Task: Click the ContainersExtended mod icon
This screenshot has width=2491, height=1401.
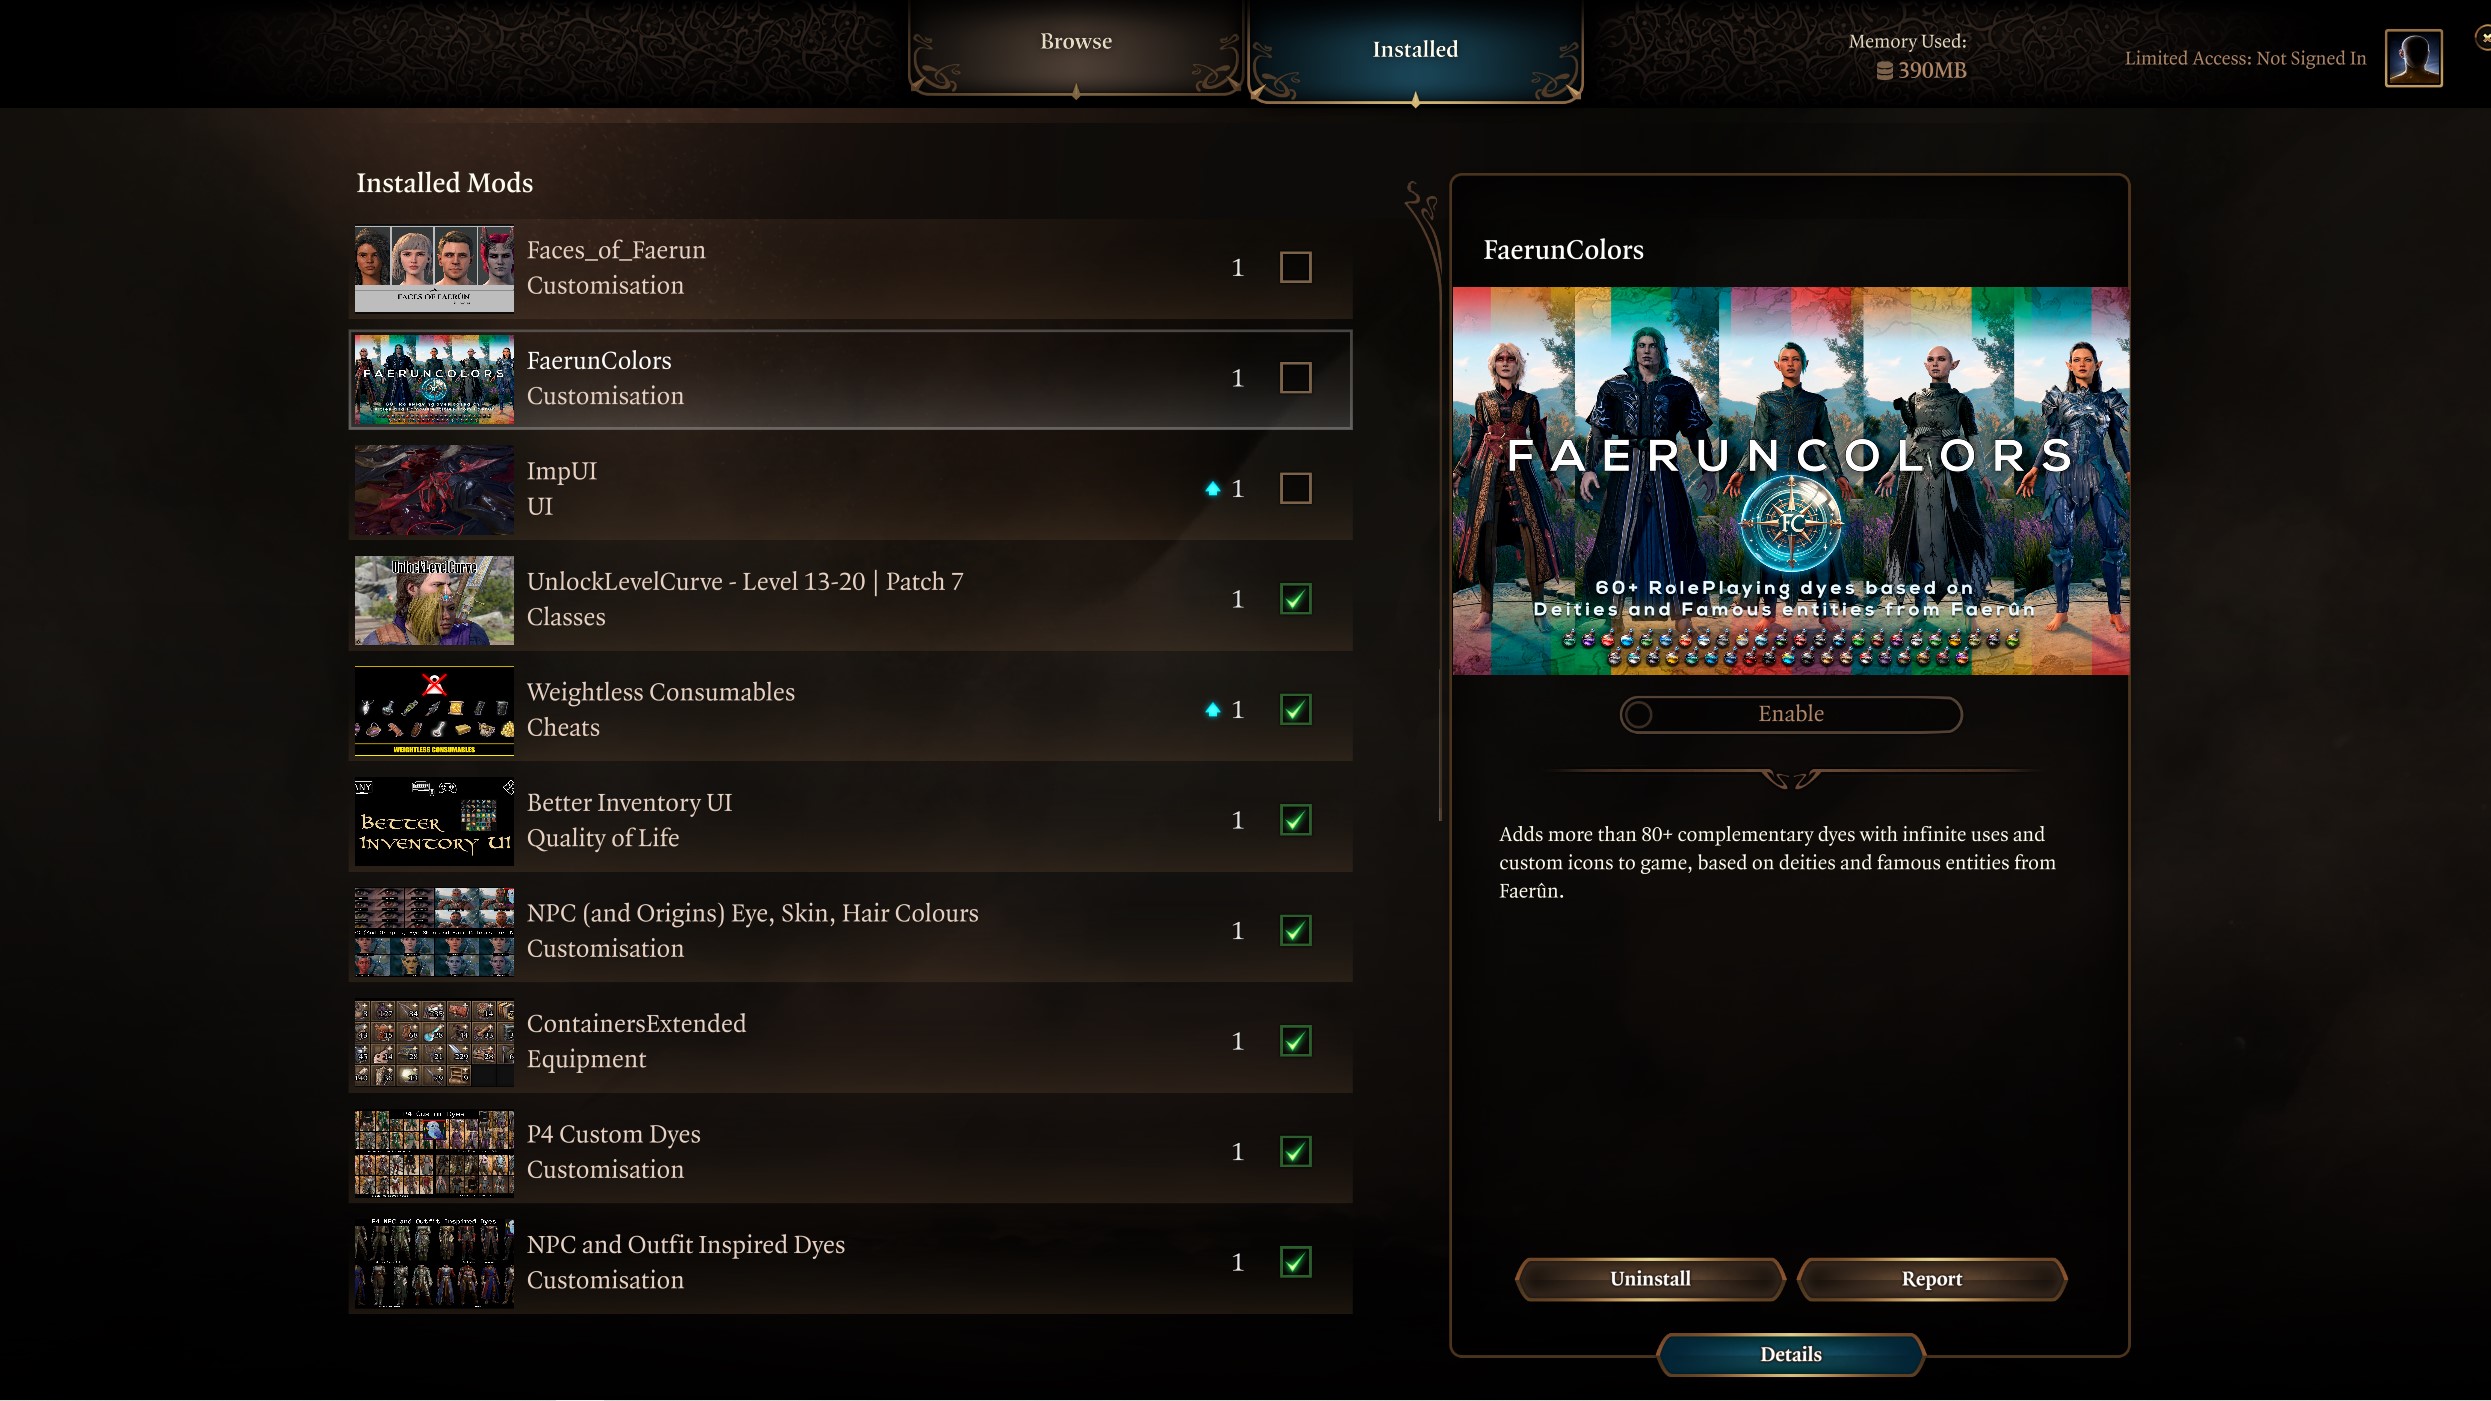Action: (x=435, y=1042)
